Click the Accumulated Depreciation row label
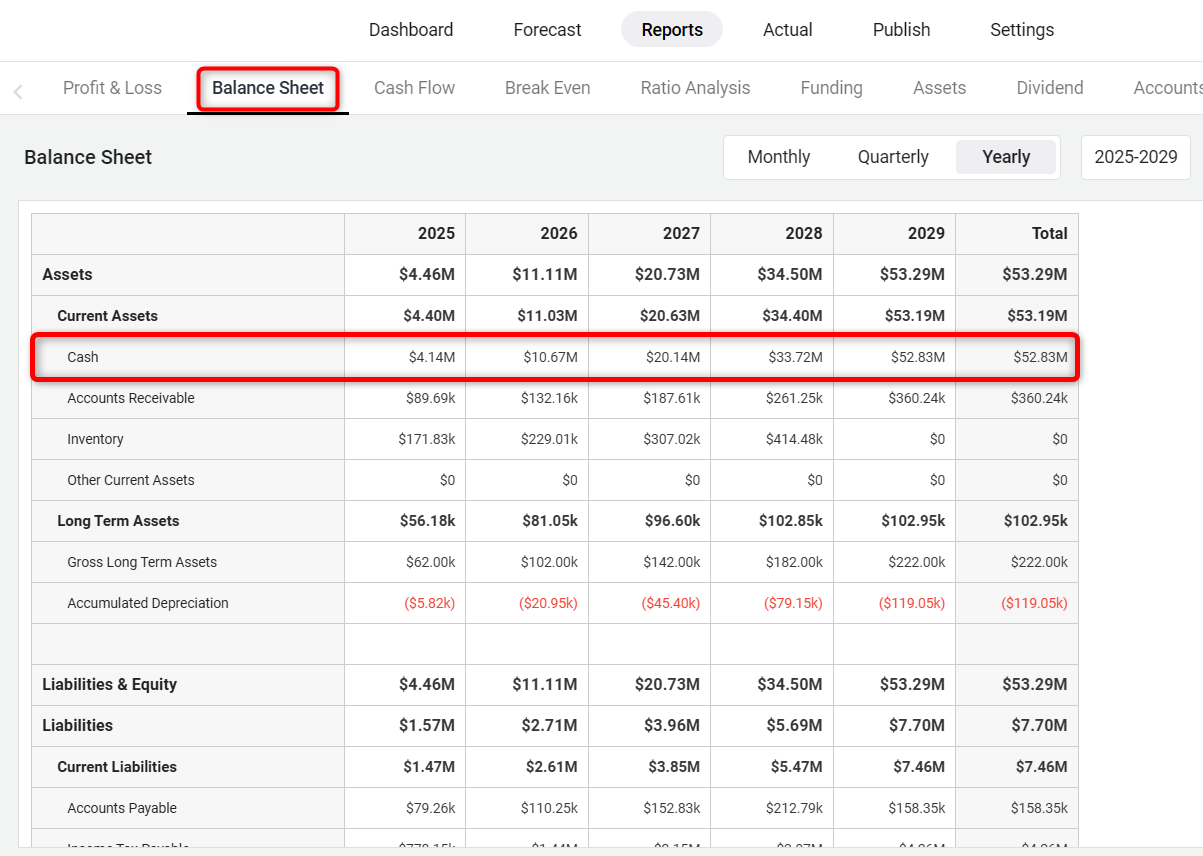Screen dimensions: 1203x856 click(x=148, y=603)
